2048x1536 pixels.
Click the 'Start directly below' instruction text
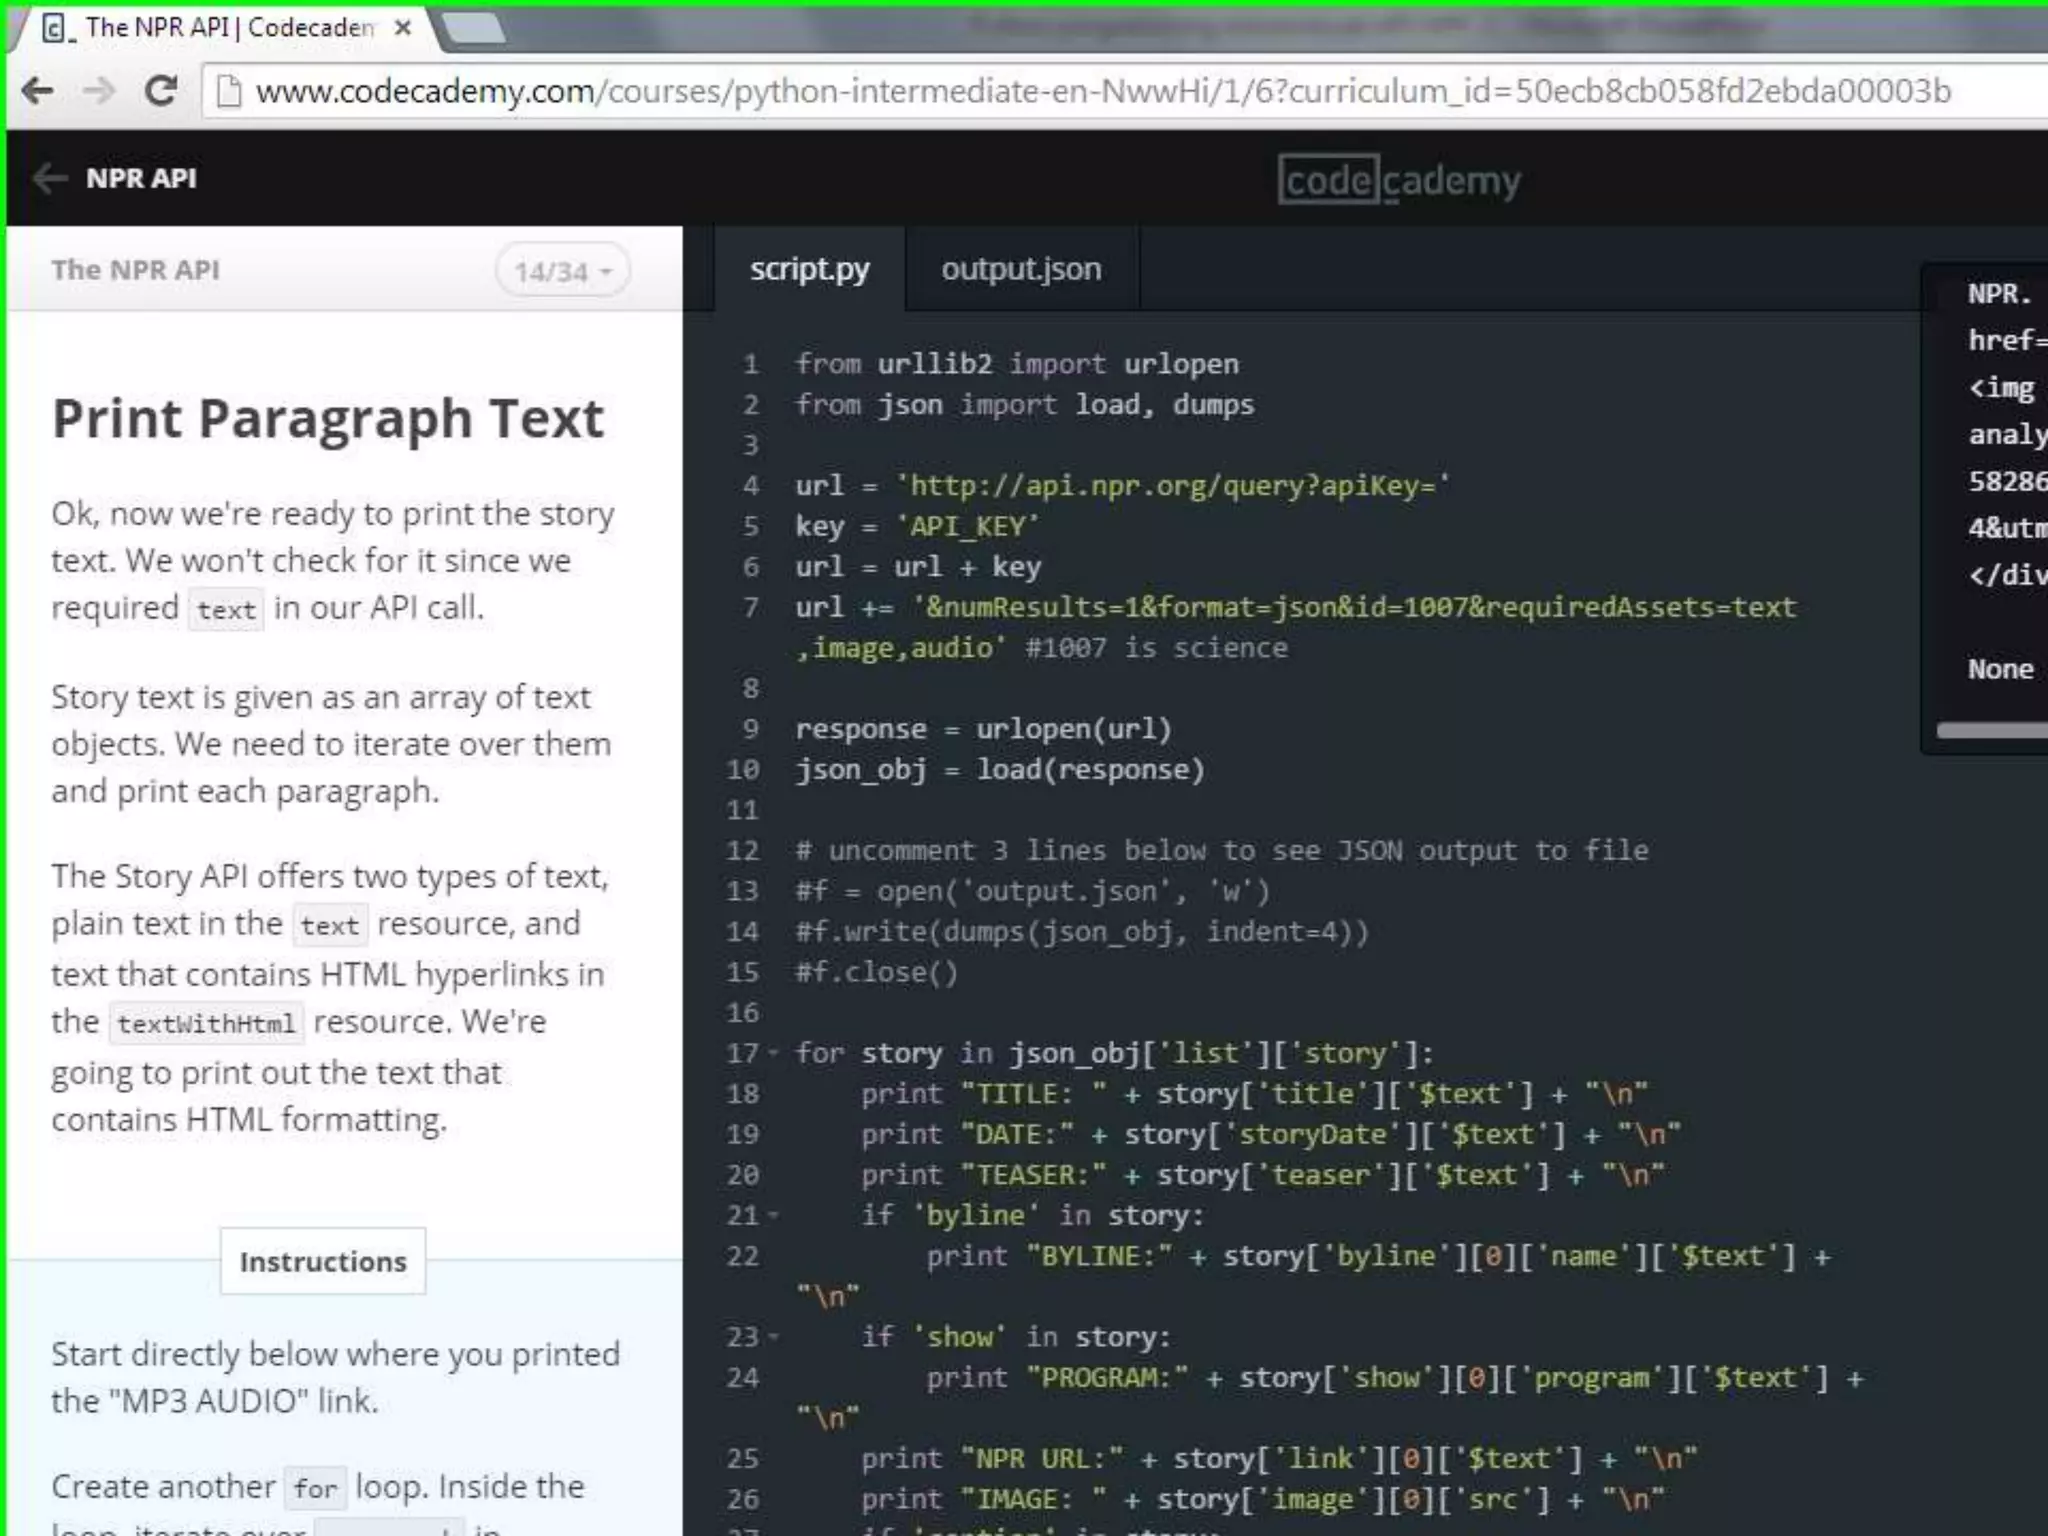336,1377
